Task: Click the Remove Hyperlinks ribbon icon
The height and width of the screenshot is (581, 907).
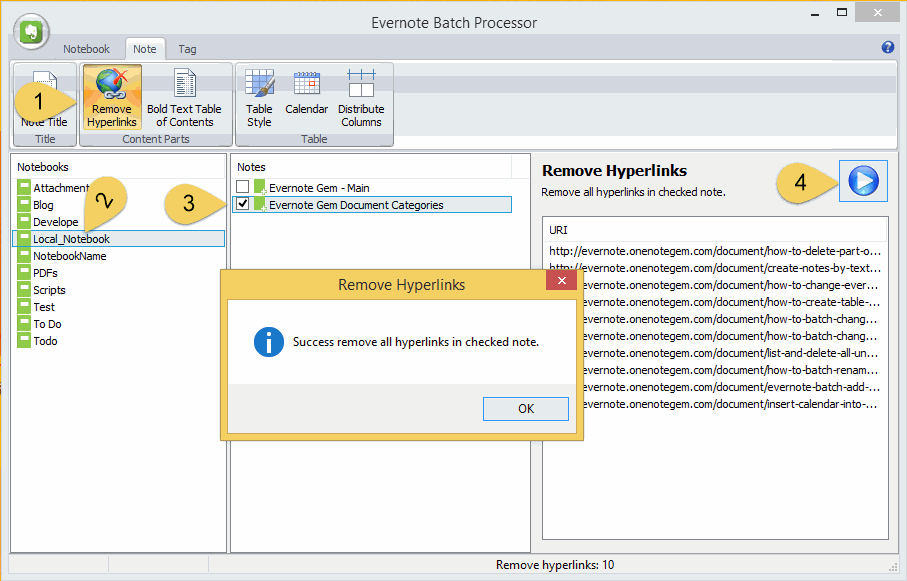Action: tap(112, 97)
